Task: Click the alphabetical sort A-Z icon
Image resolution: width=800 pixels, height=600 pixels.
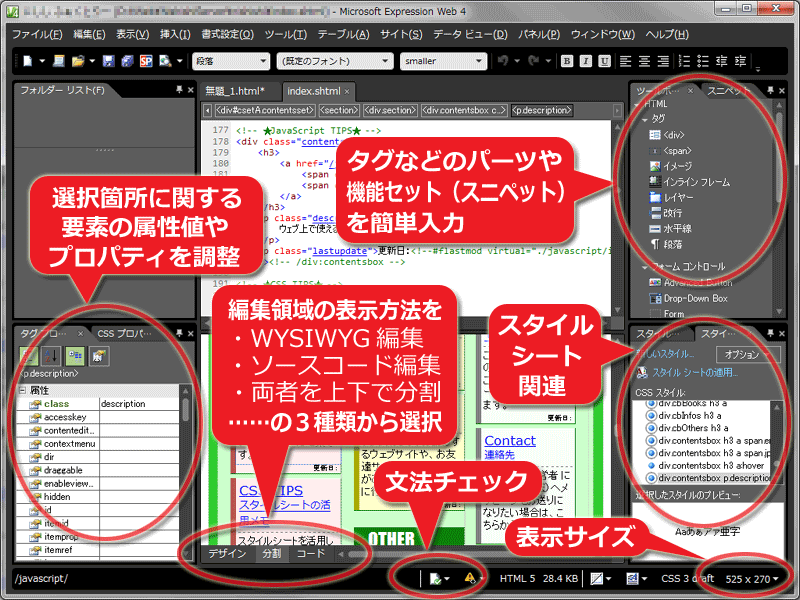Action: coord(52,356)
